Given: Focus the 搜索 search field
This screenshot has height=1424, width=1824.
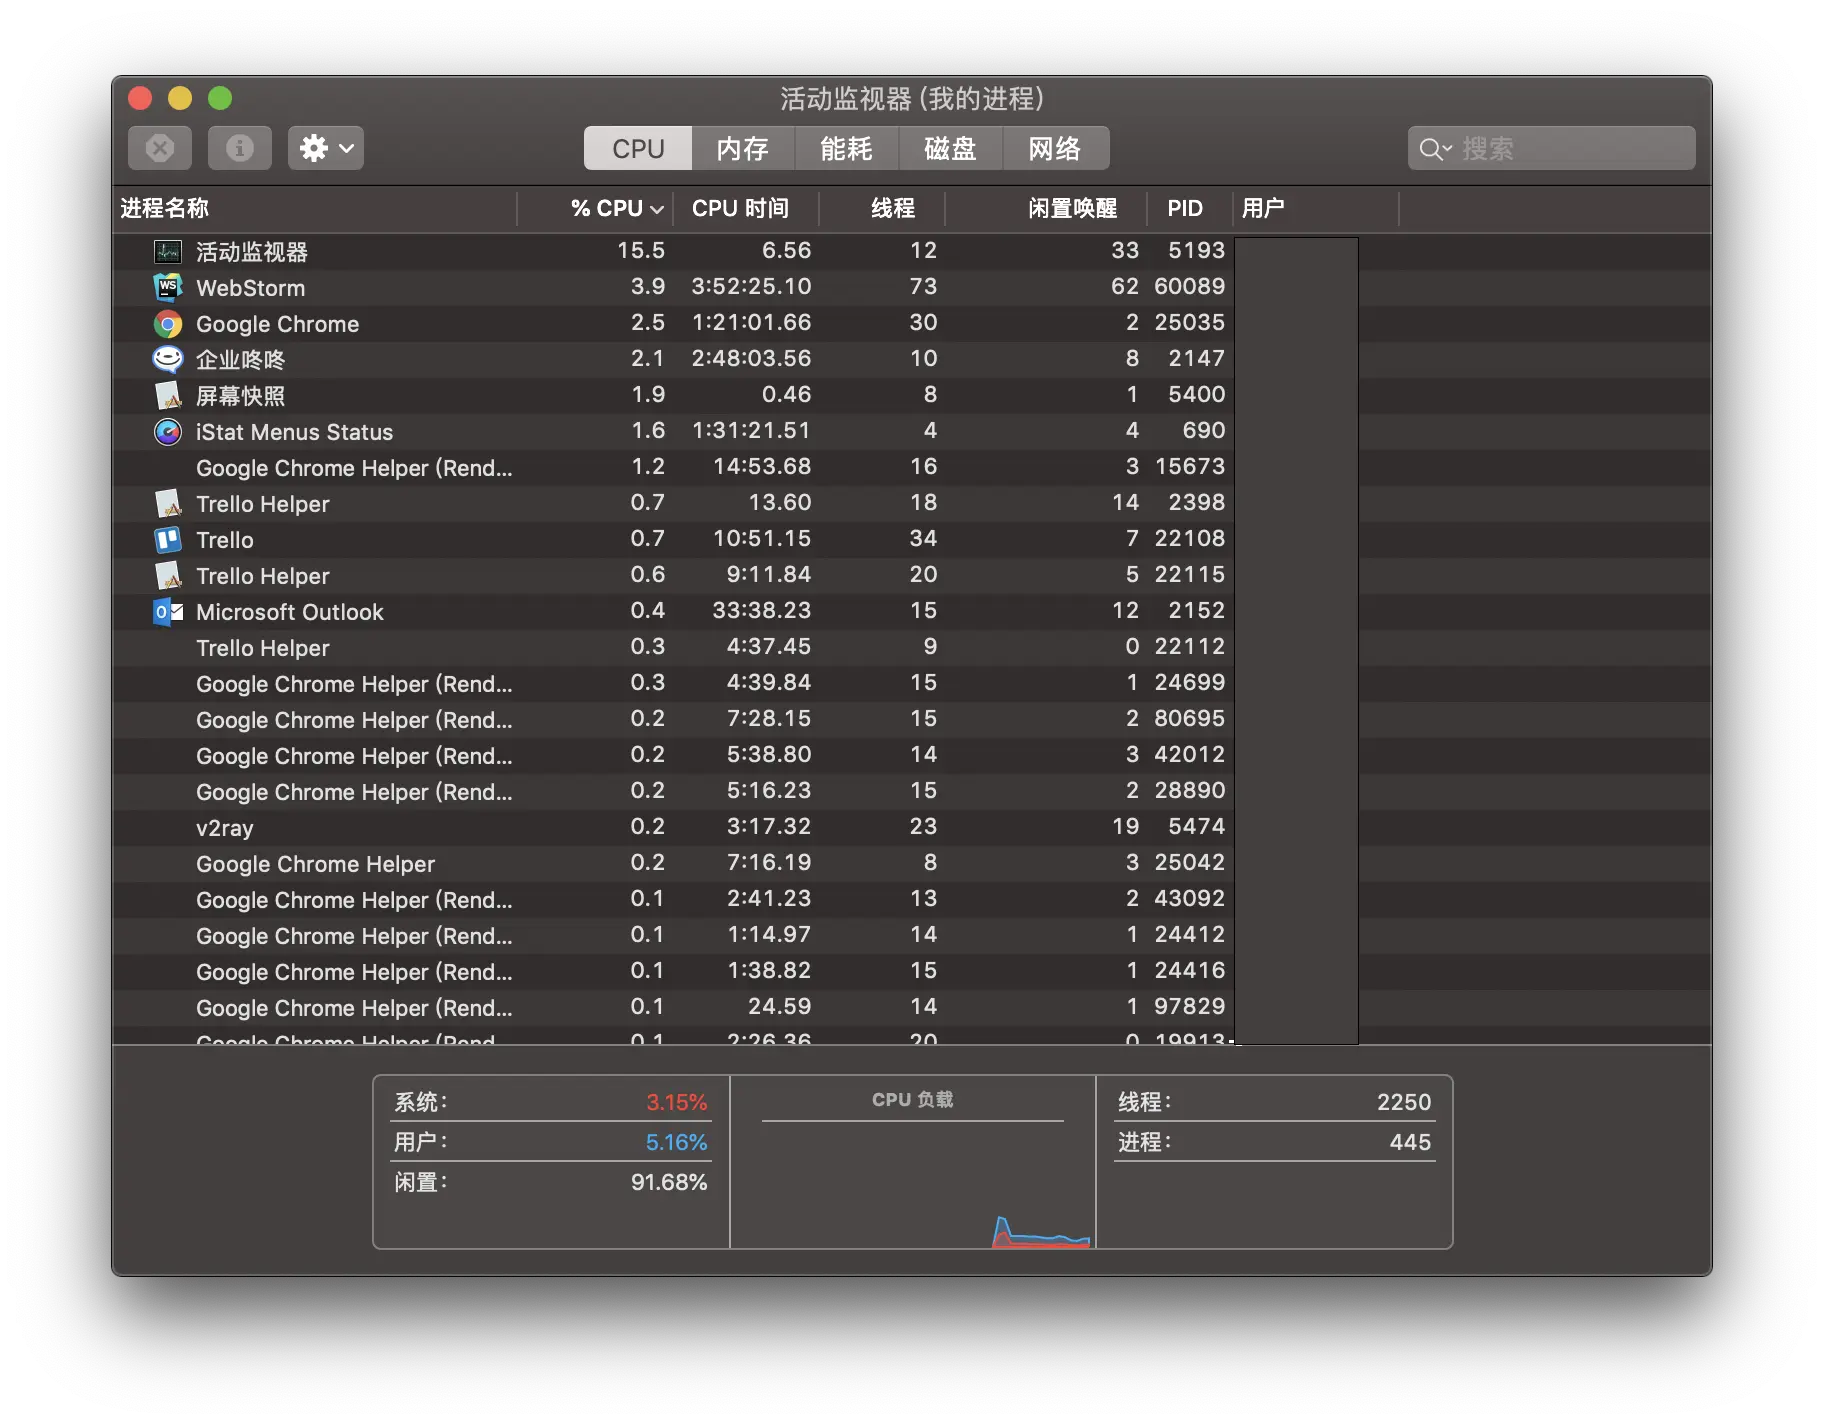Looking at the screenshot, I should point(1552,148).
